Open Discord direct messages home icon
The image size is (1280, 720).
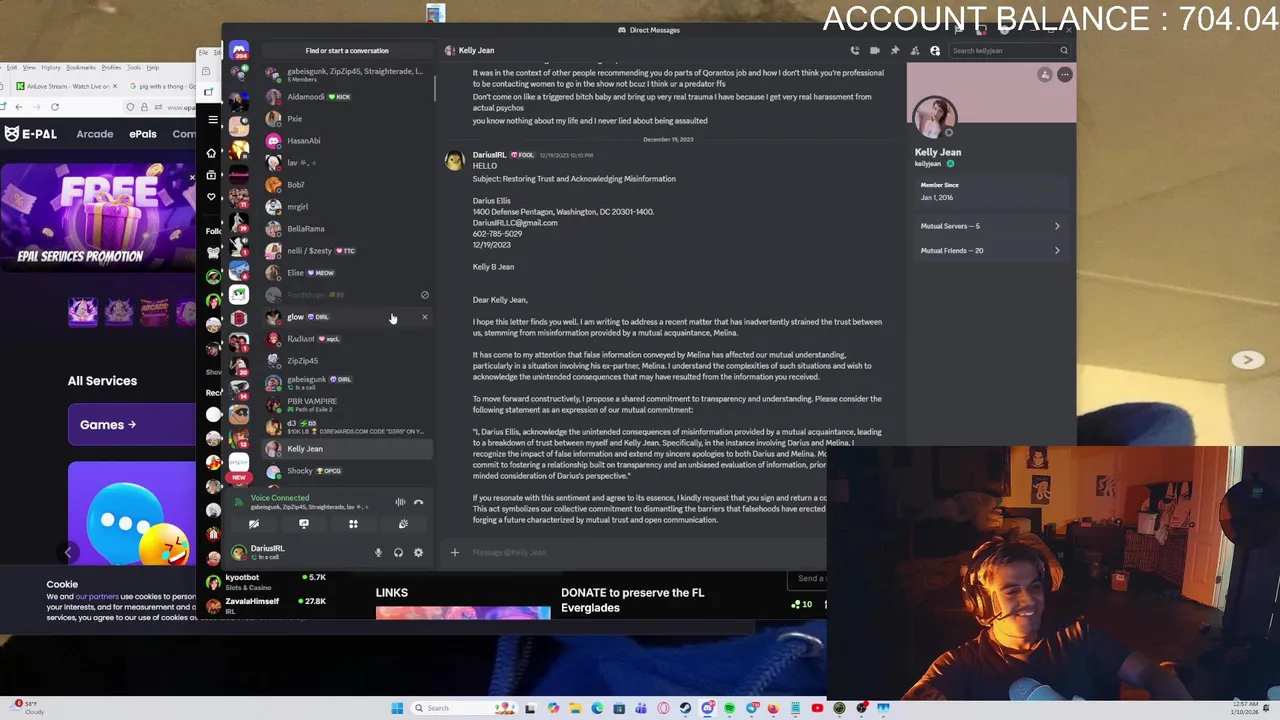(x=239, y=50)
